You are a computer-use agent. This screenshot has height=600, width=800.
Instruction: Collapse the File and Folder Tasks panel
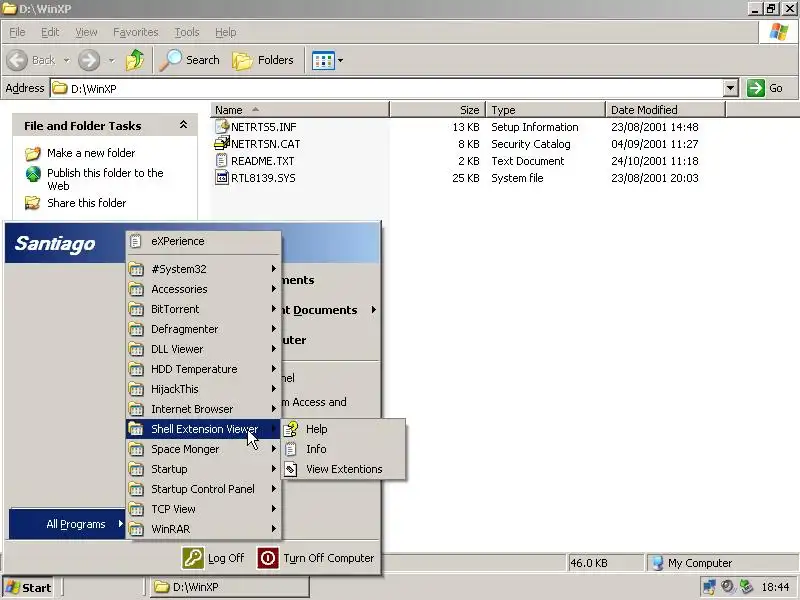pyautogui.click(x=183, y=125)
